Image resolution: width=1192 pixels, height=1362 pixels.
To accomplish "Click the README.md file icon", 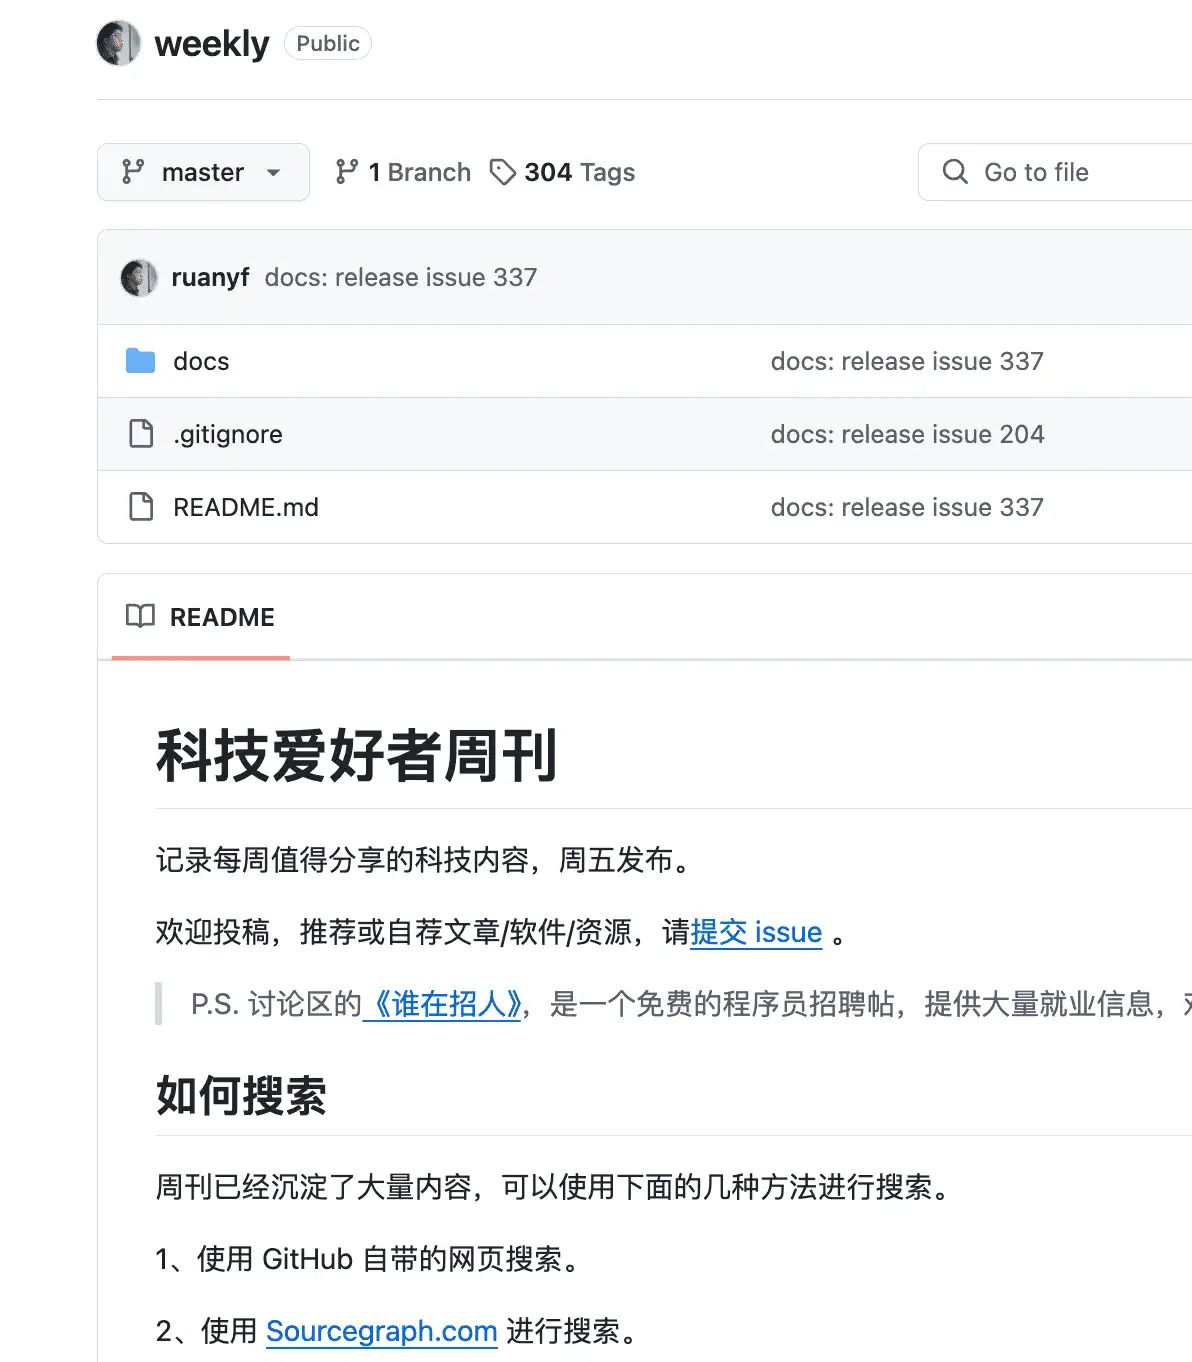I will pos(141,507).
